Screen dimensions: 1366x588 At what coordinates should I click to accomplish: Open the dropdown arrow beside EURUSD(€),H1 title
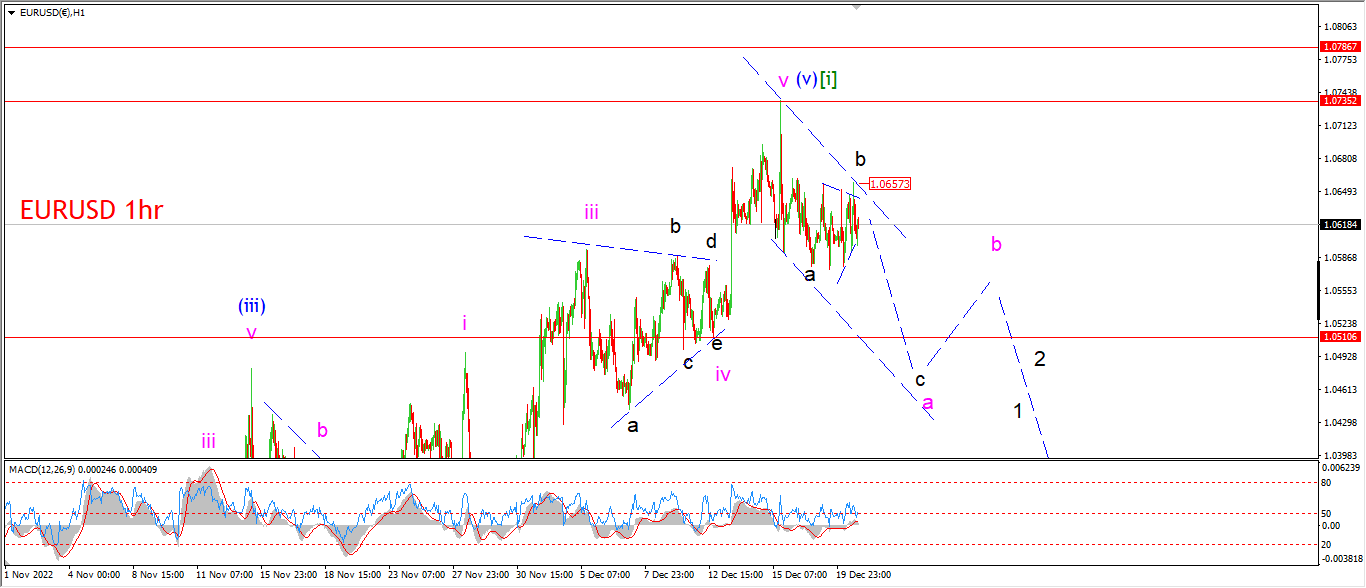[11, 12]
